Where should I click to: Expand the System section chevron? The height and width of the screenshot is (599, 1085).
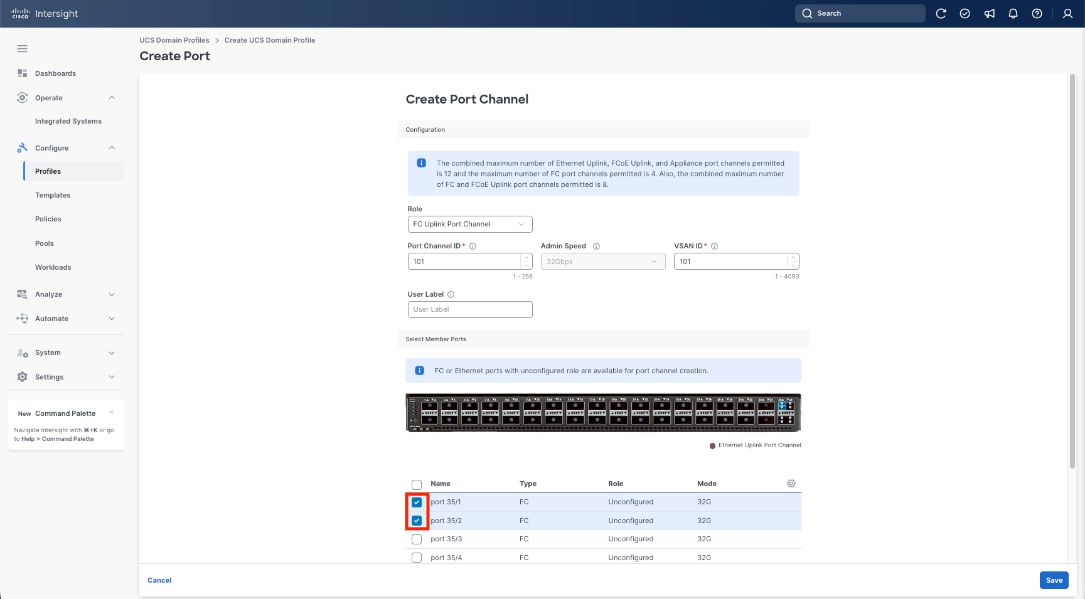[x=111, y=353]
